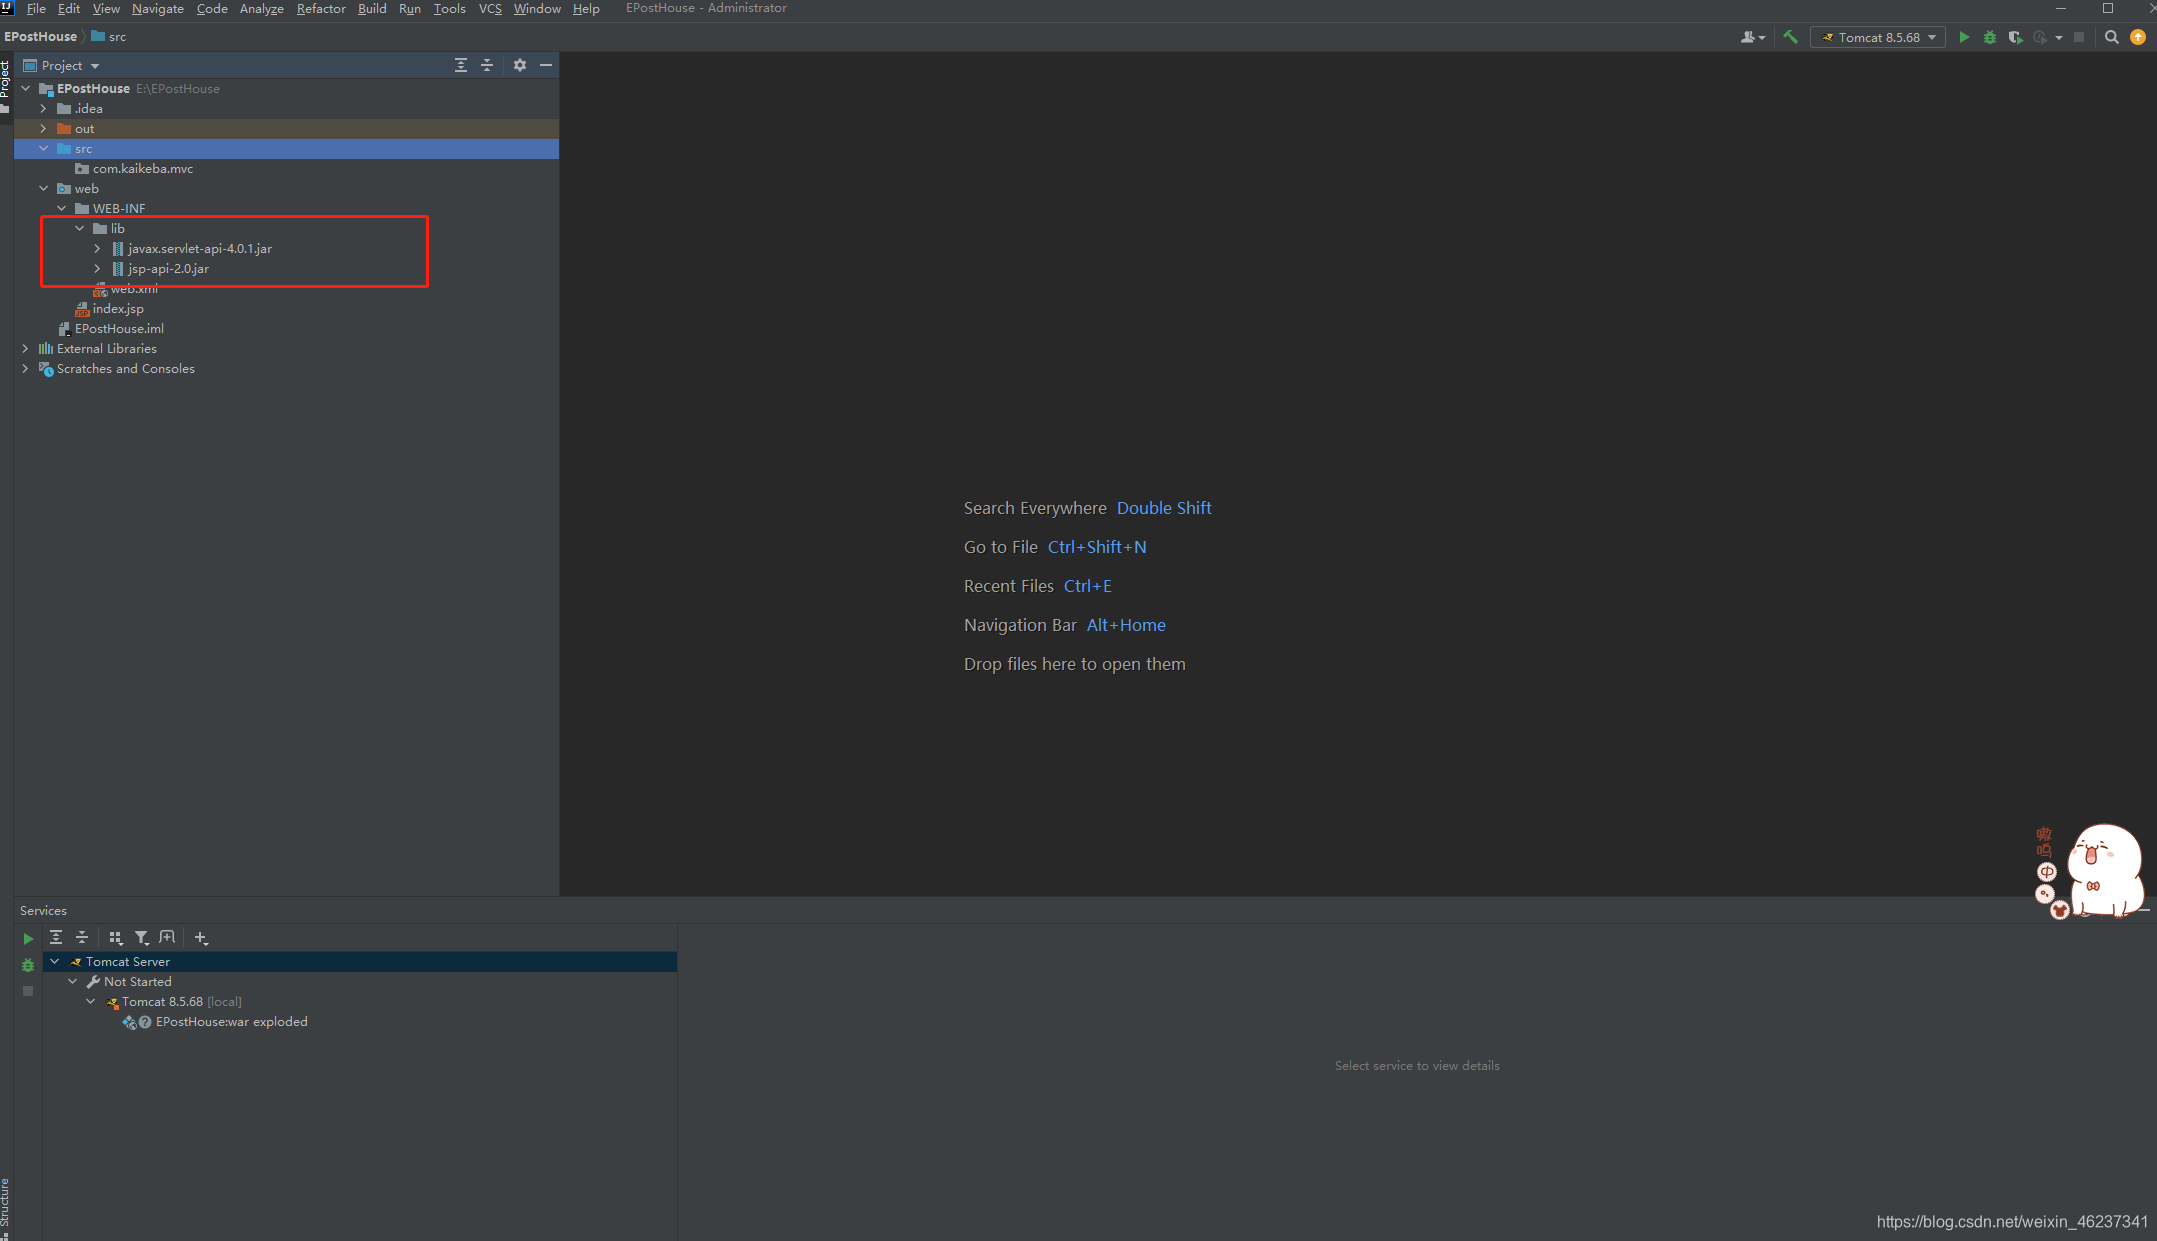Hide the Project tool window with the minus icon
Image resolution: width=2157 pixels, height=1241 pixels.
tap(546, 65)
